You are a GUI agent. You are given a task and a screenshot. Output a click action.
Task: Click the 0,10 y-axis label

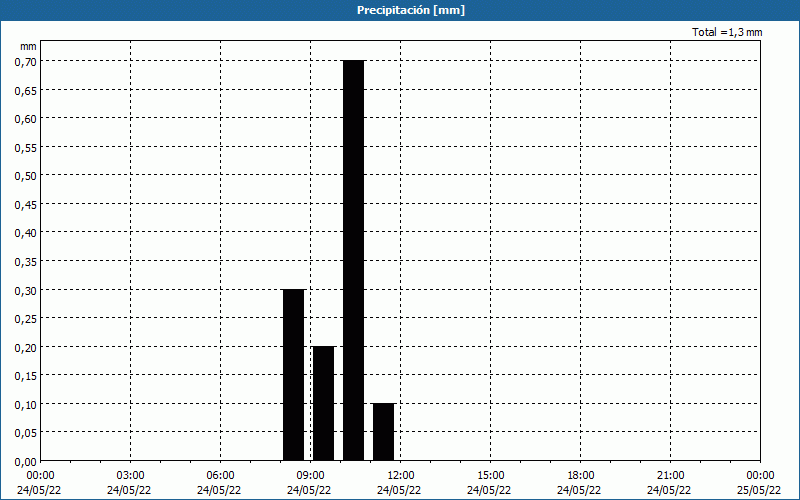pyautogui.click(x=25, y=404)
